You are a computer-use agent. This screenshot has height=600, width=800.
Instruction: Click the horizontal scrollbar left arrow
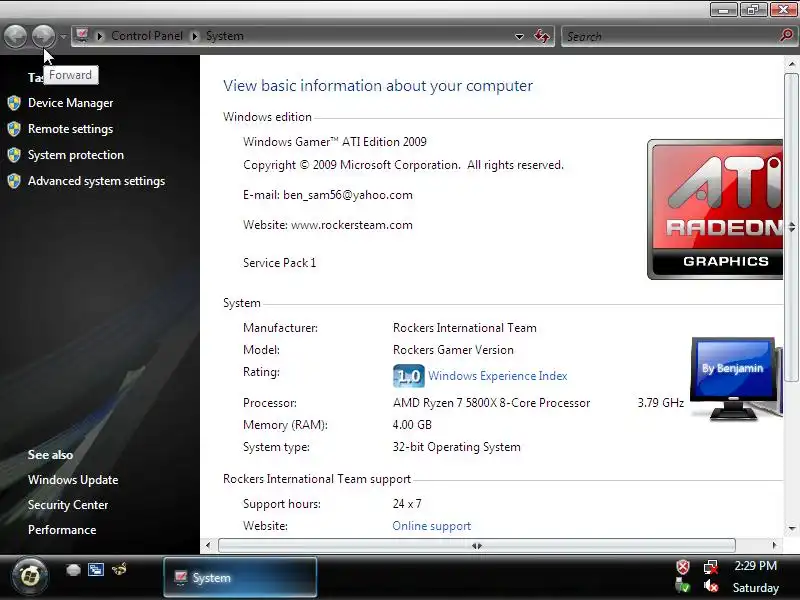(x=208, y=545)
